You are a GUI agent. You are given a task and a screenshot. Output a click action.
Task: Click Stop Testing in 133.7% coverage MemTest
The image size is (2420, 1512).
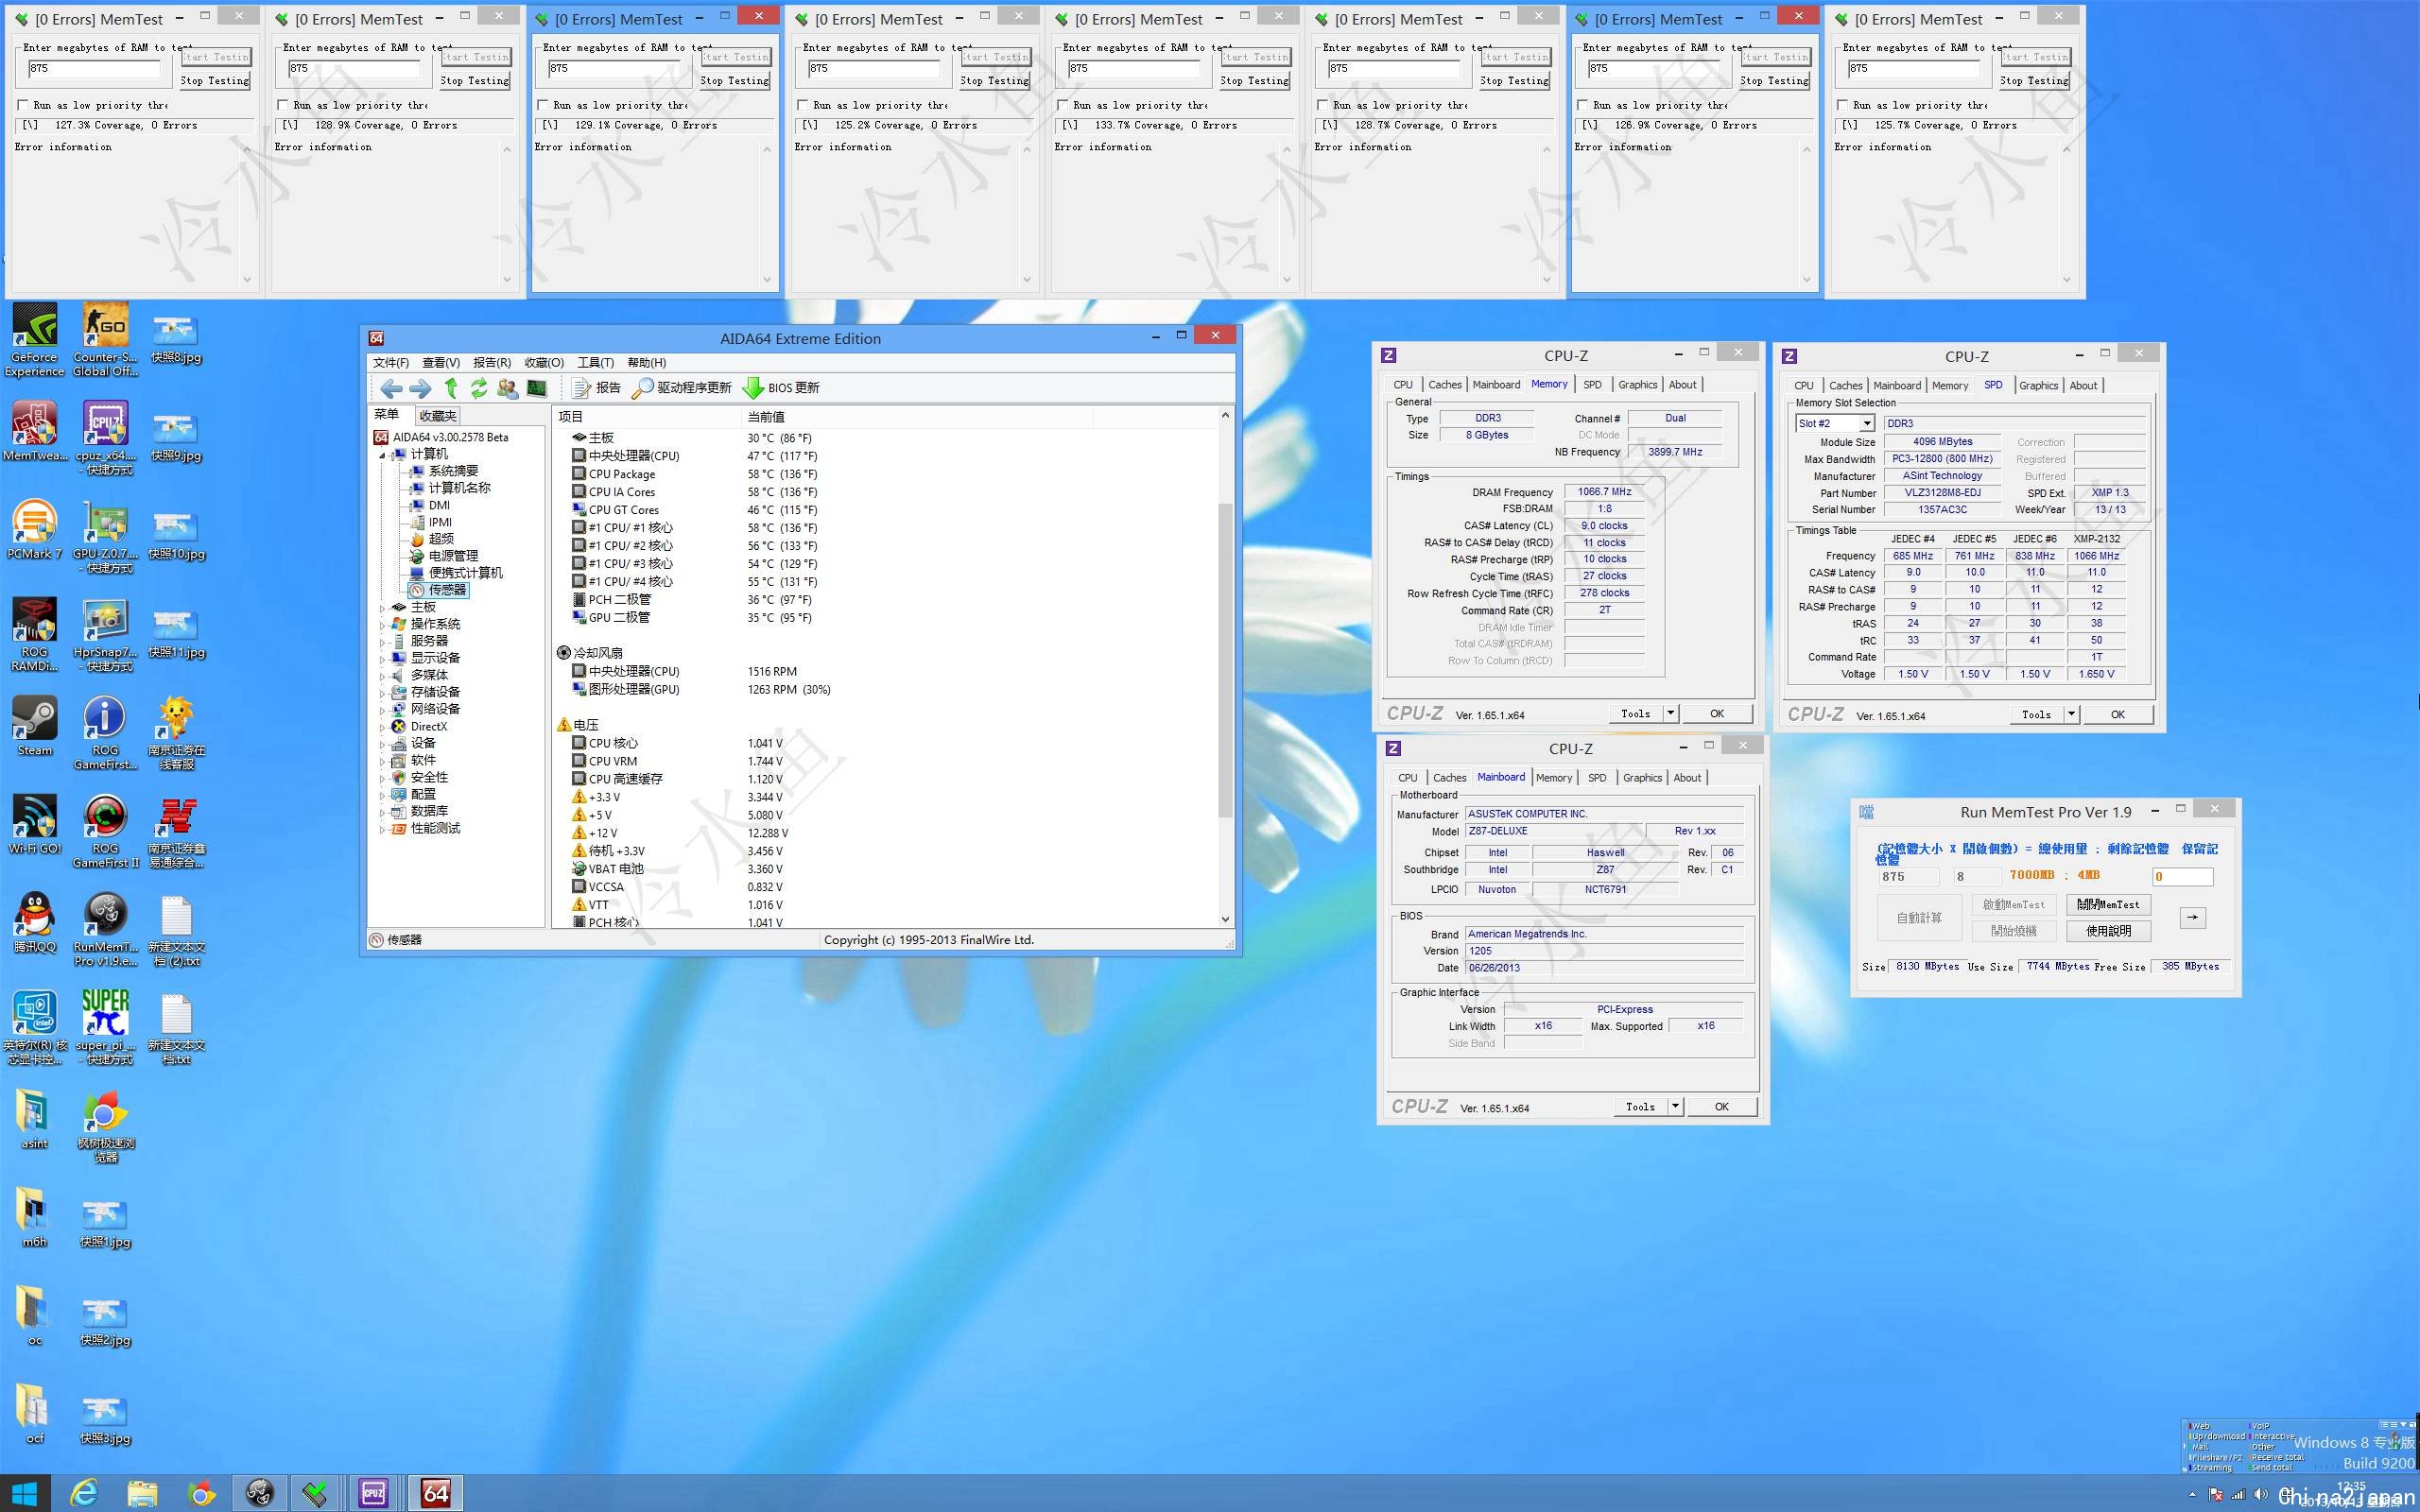tap(1255, 81)
